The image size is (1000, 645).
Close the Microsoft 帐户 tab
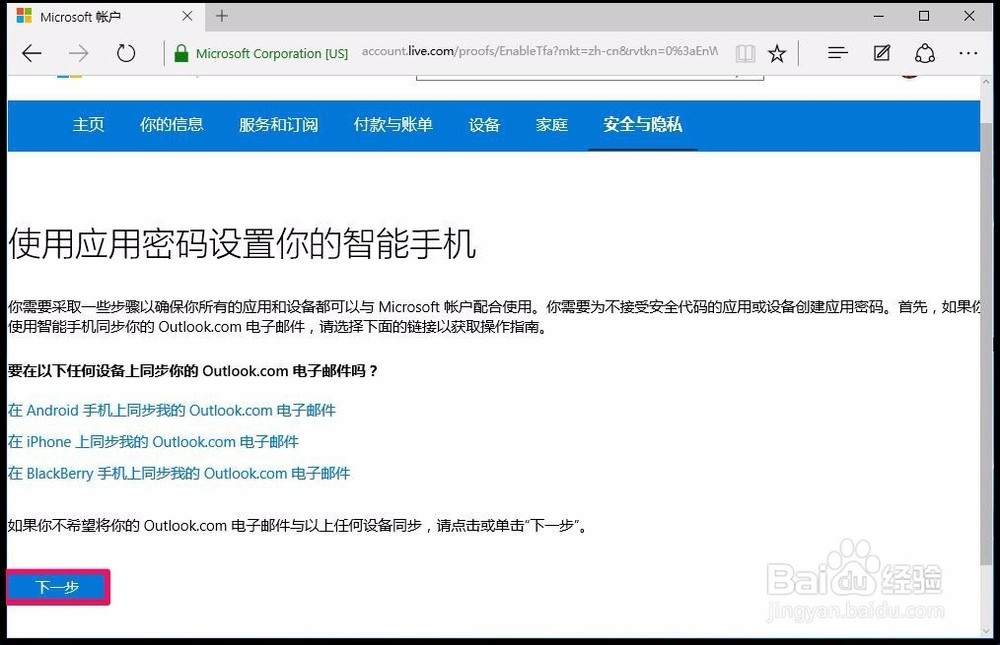187,16
